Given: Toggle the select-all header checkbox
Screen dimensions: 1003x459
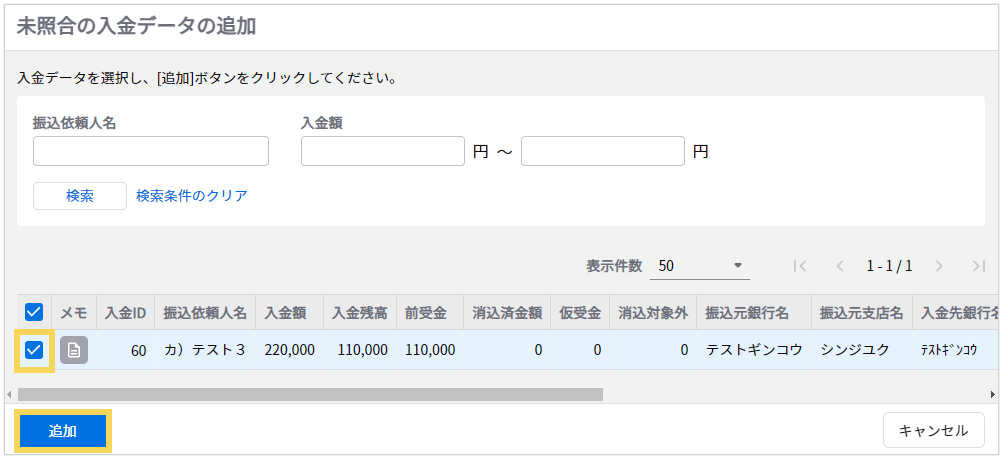Looking at the screenshot, I should coord(34,313).
